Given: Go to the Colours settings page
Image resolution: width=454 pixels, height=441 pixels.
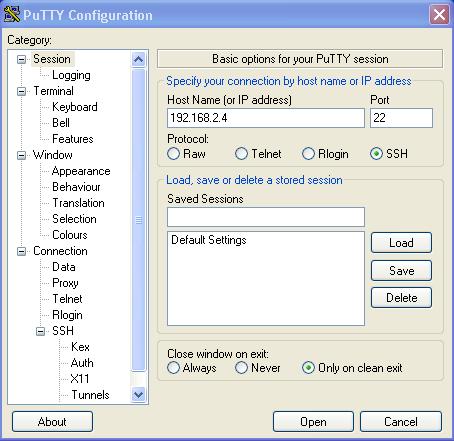Looking at the screenshot, I should (x=70, y=235).
